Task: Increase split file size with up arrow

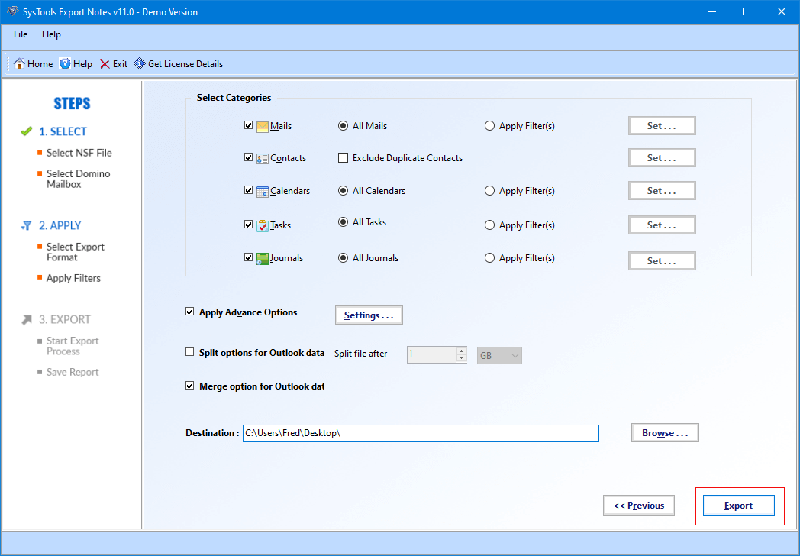Action: (461, 351)
